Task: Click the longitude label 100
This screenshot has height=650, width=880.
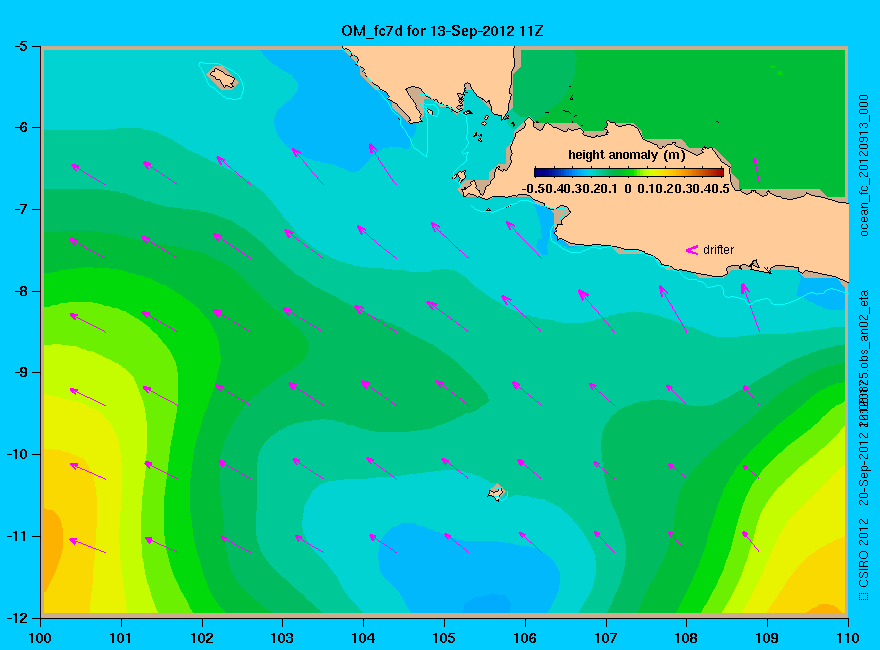Action: [40, 638]
